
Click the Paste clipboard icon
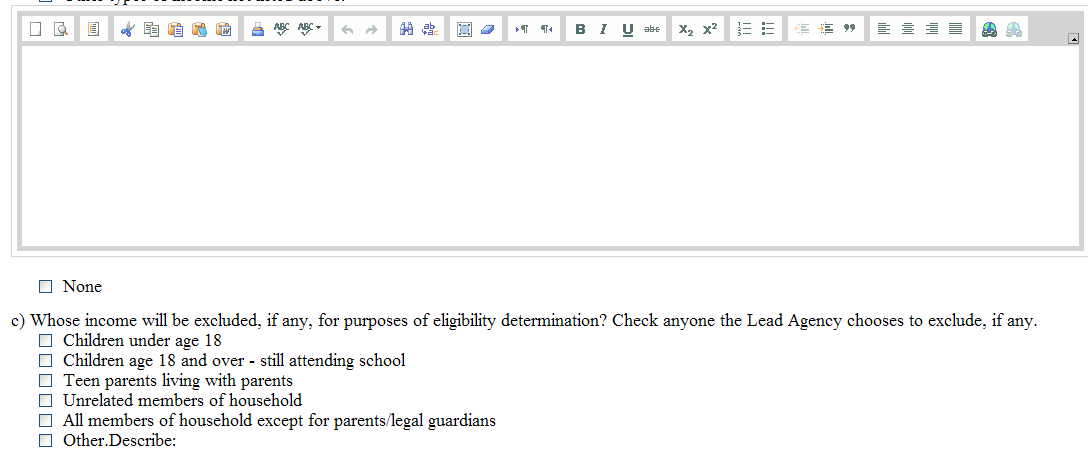coord(176,29)
